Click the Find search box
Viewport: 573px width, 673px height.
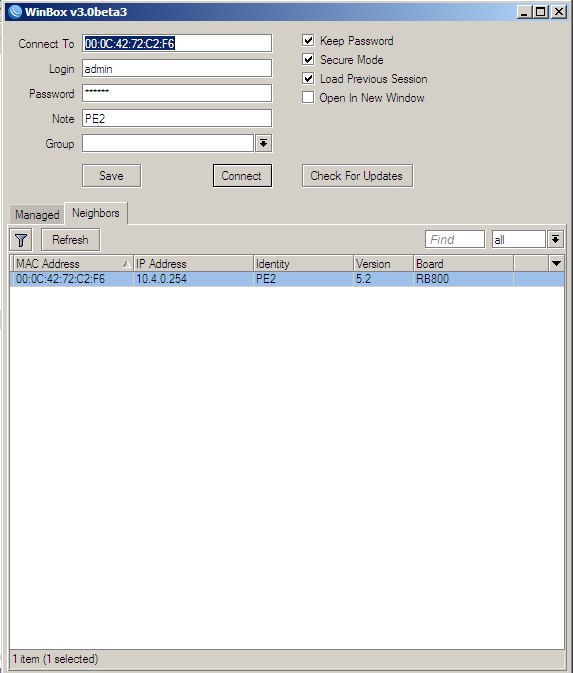tap(455, 239)
